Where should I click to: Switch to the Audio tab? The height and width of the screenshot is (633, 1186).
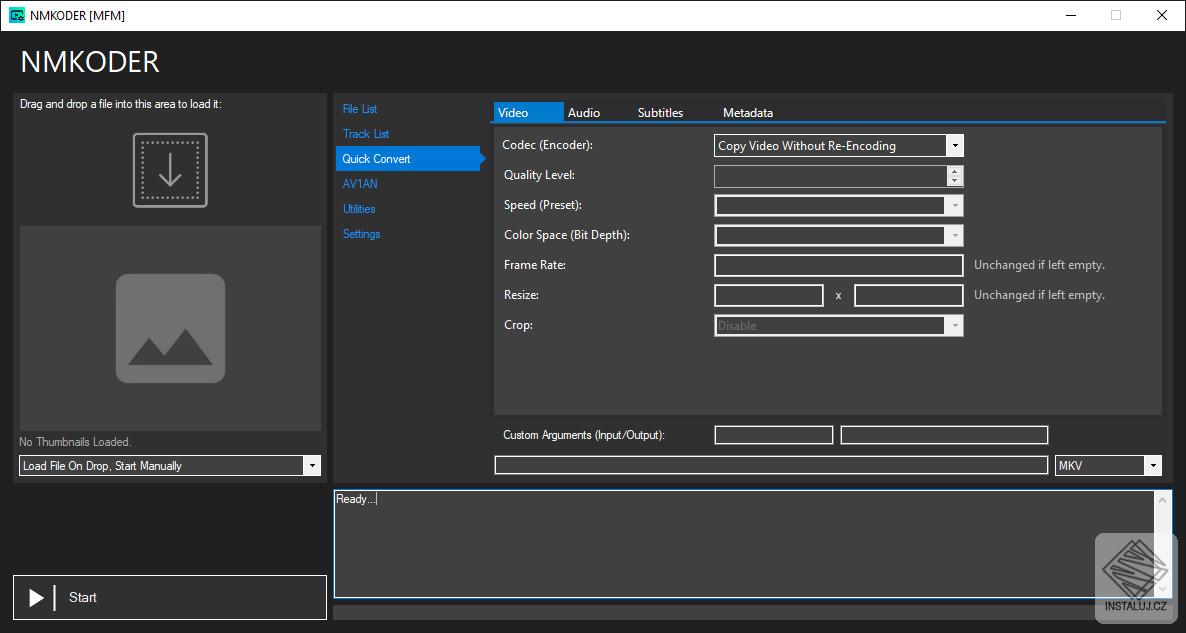(x=584, y=113)
